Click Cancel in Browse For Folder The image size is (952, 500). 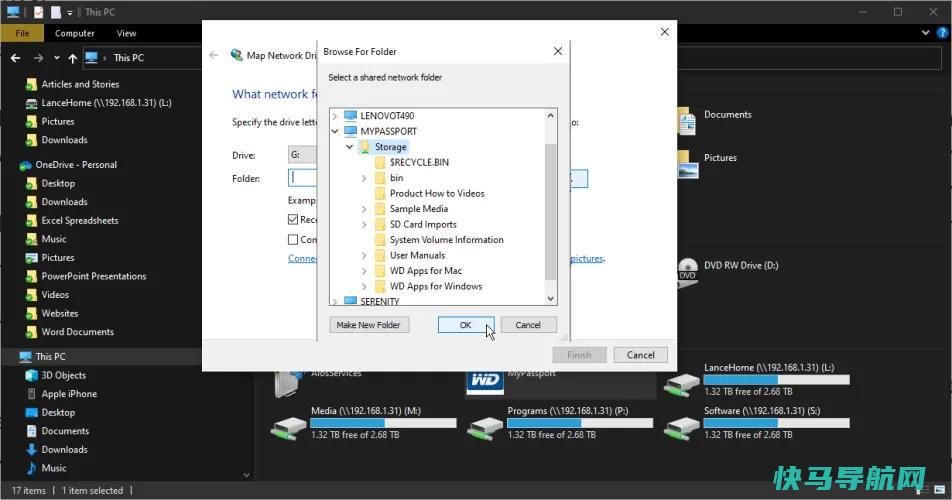coord(528,325)
